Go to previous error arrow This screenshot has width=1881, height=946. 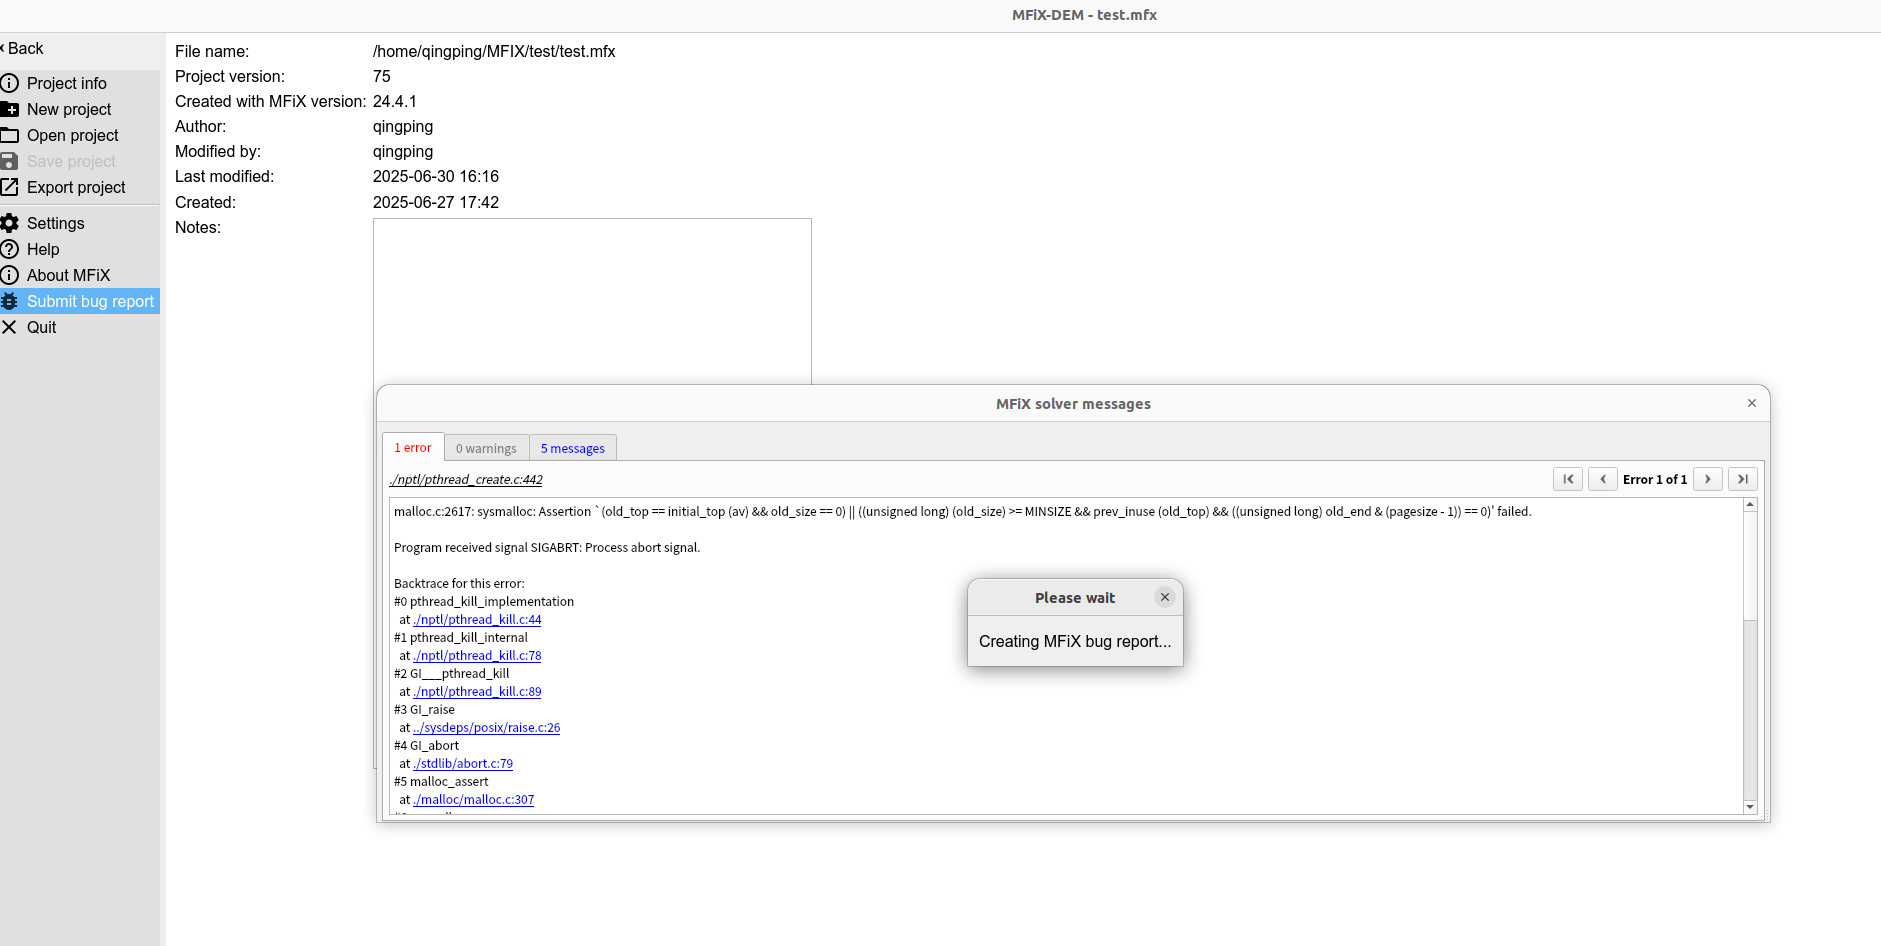(1603, 479)
